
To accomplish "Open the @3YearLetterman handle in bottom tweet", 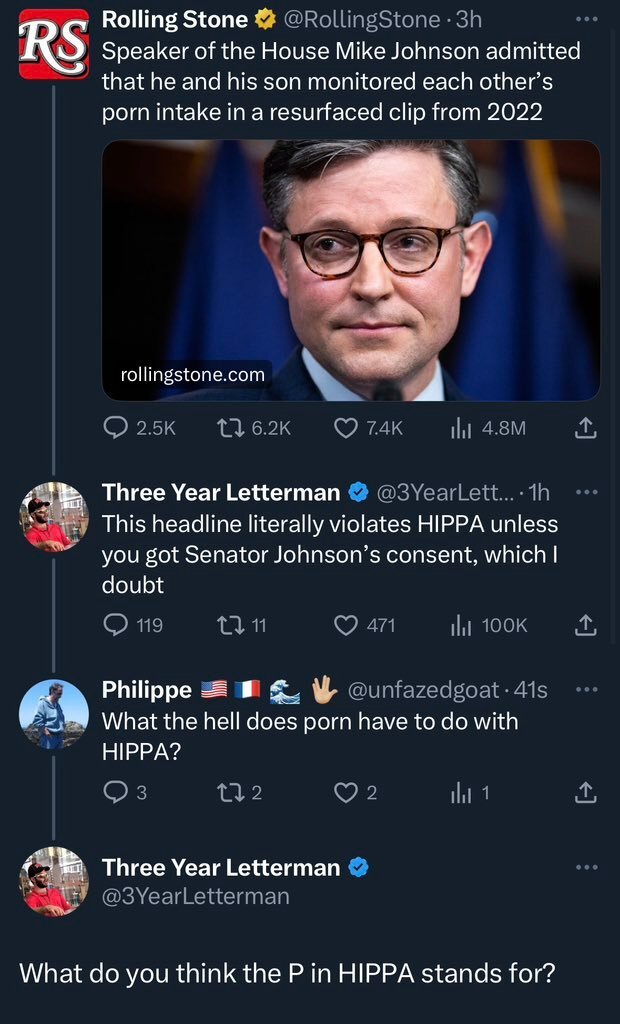I will 196,896.
